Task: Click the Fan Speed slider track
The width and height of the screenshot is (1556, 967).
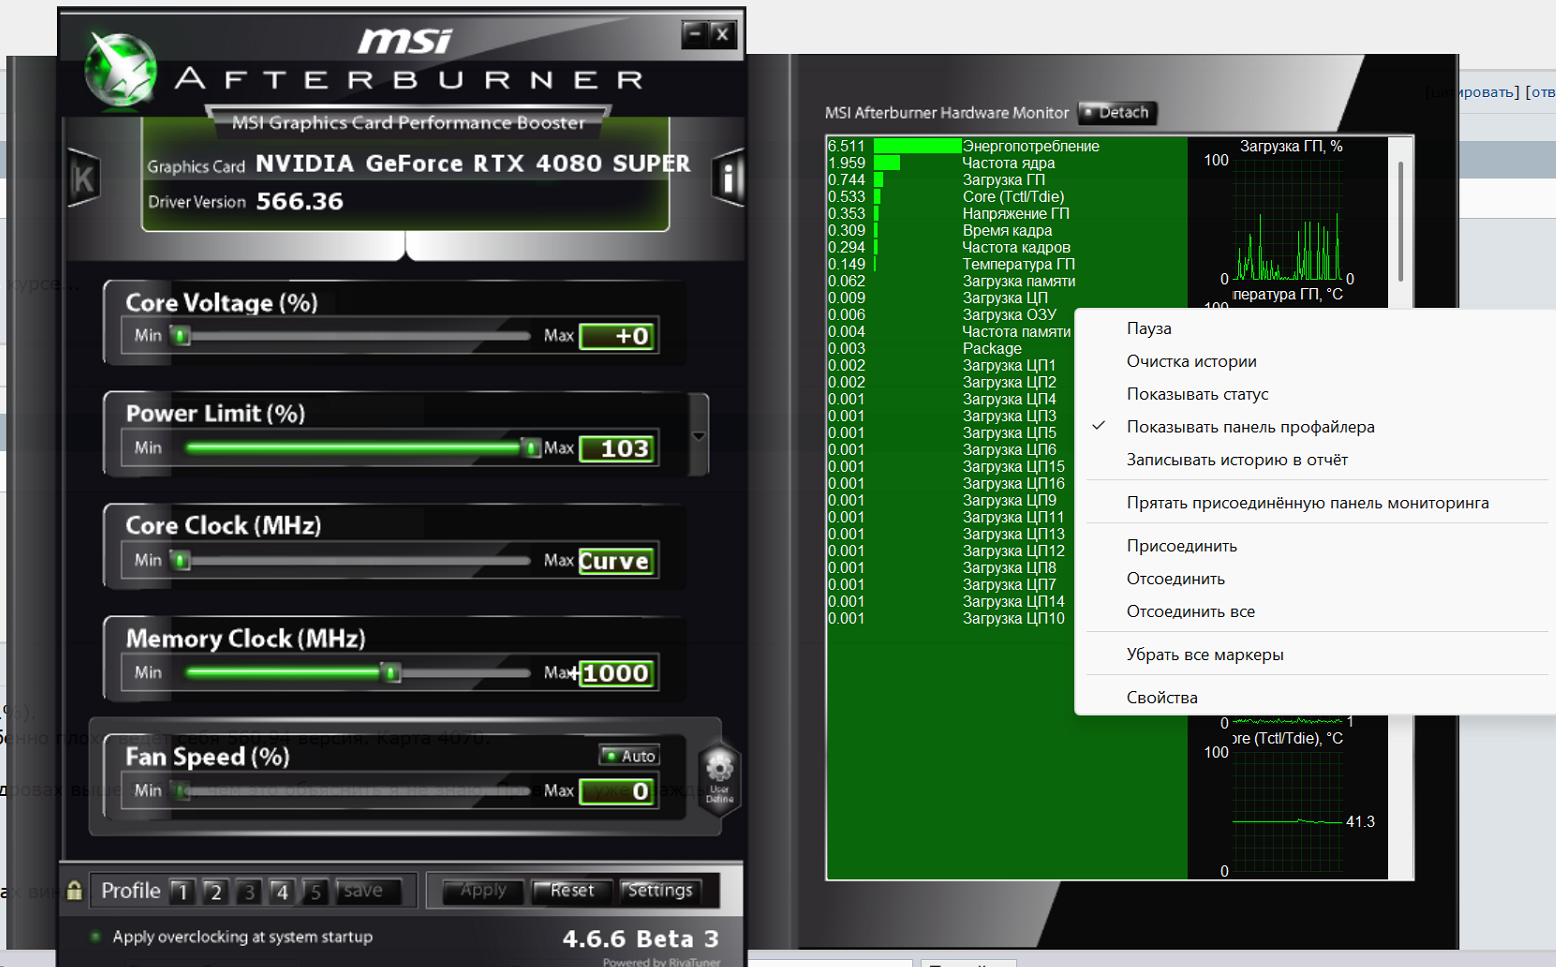Action: coord(358,791)
